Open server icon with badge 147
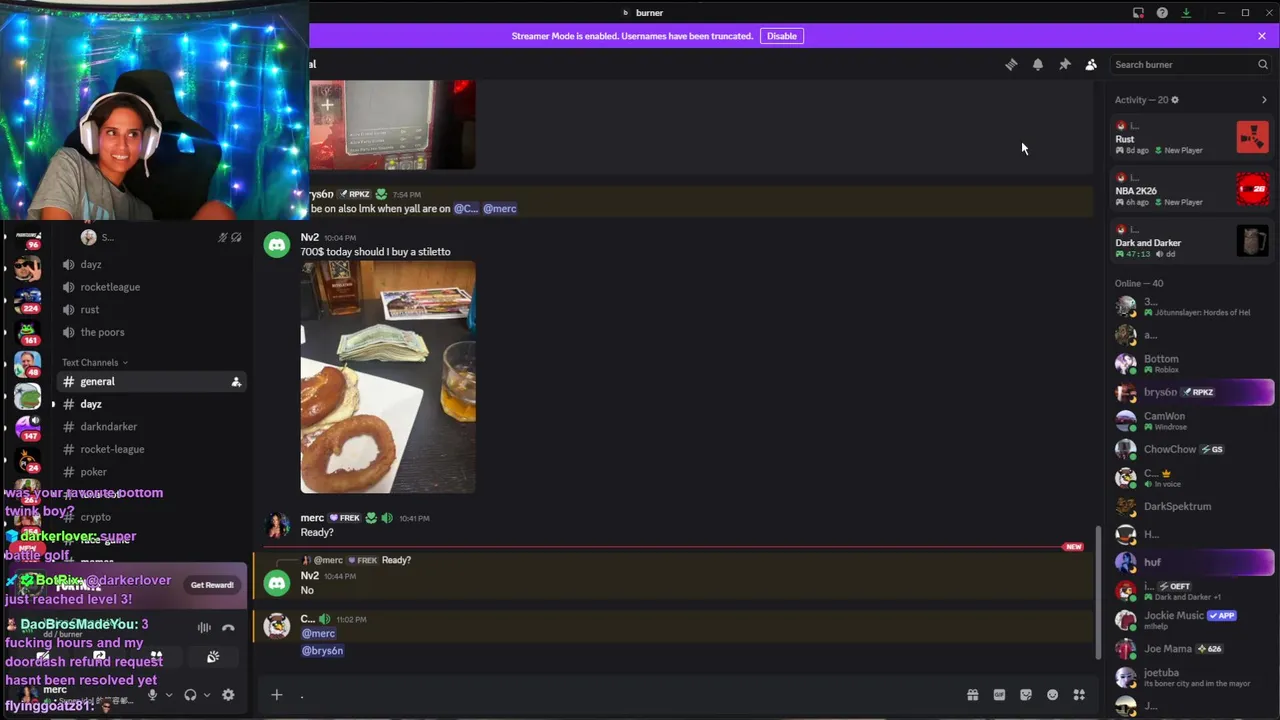The height and width of the screenshot is (720, 1280). pyautogui.click(x=28, y=428)
